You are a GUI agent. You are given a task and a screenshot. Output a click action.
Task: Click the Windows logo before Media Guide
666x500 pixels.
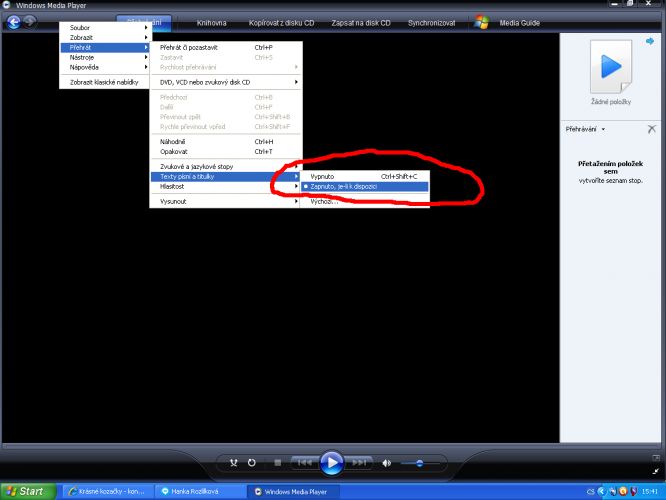[481, 22]
